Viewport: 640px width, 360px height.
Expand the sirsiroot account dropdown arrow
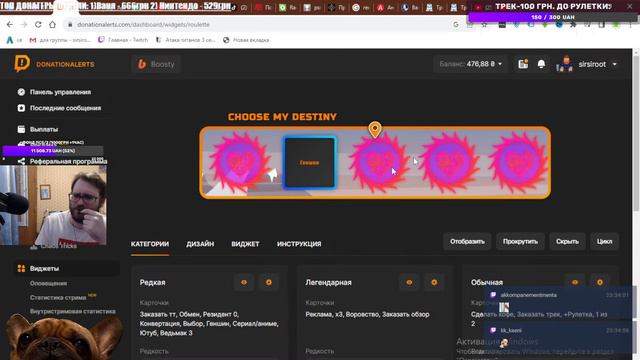click(x=614, y=64)
